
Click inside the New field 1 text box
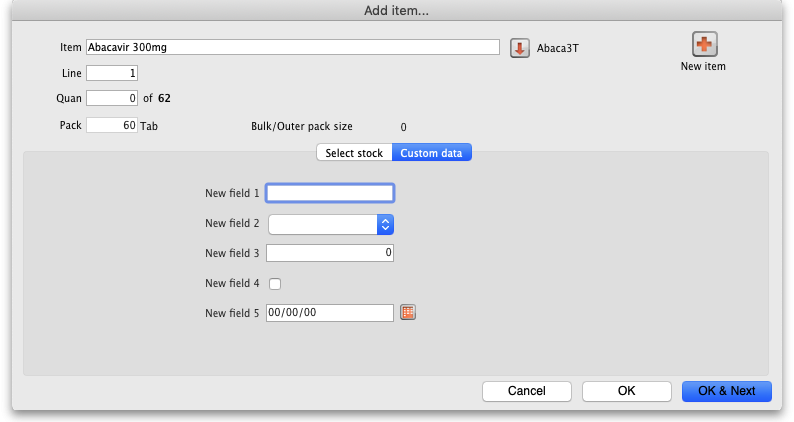coord(330,193)
